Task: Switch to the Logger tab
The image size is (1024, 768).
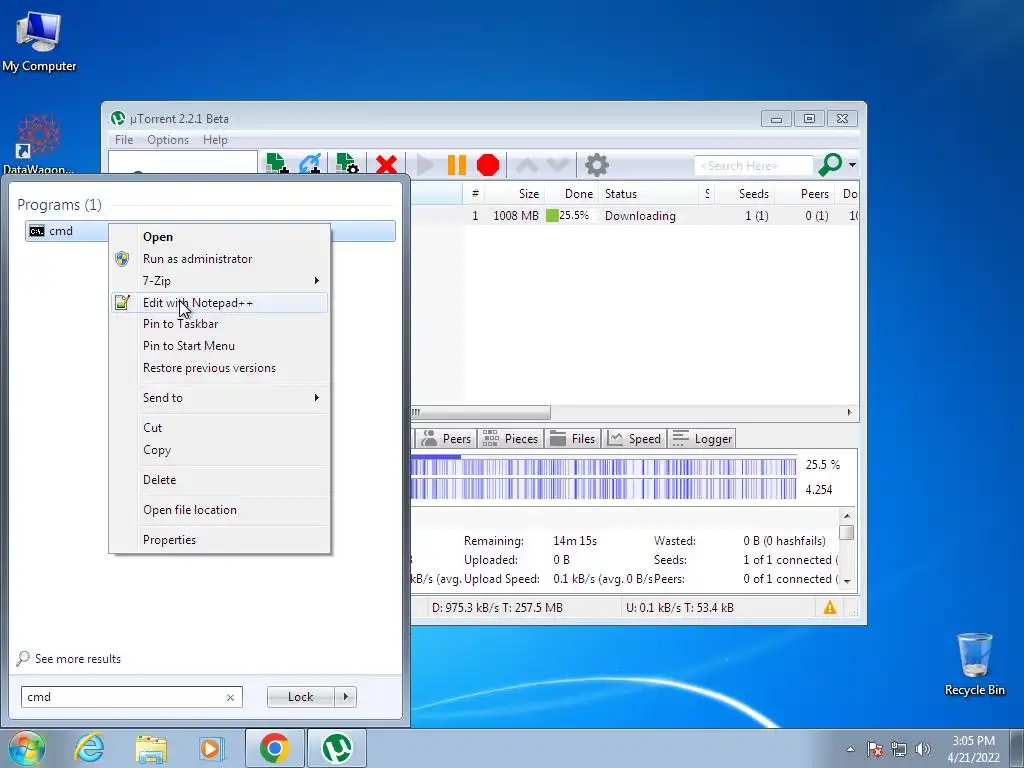Action: click(702, 438)
